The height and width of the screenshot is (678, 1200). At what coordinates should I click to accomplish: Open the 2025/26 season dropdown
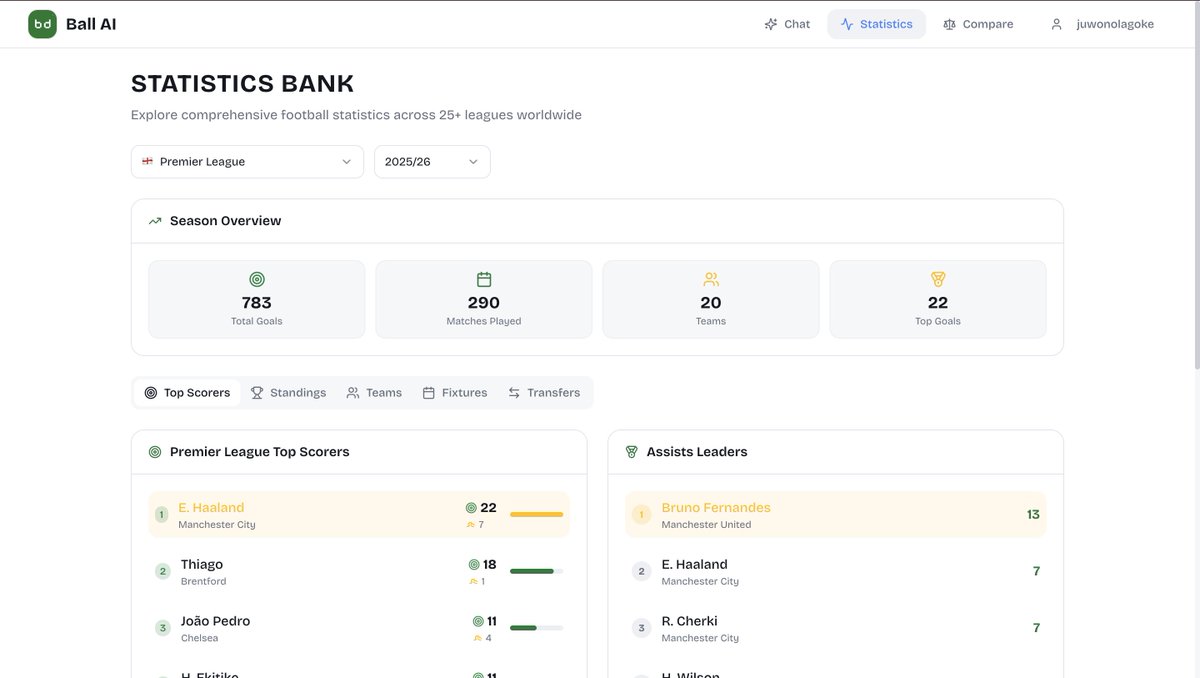tap(432, 162)
